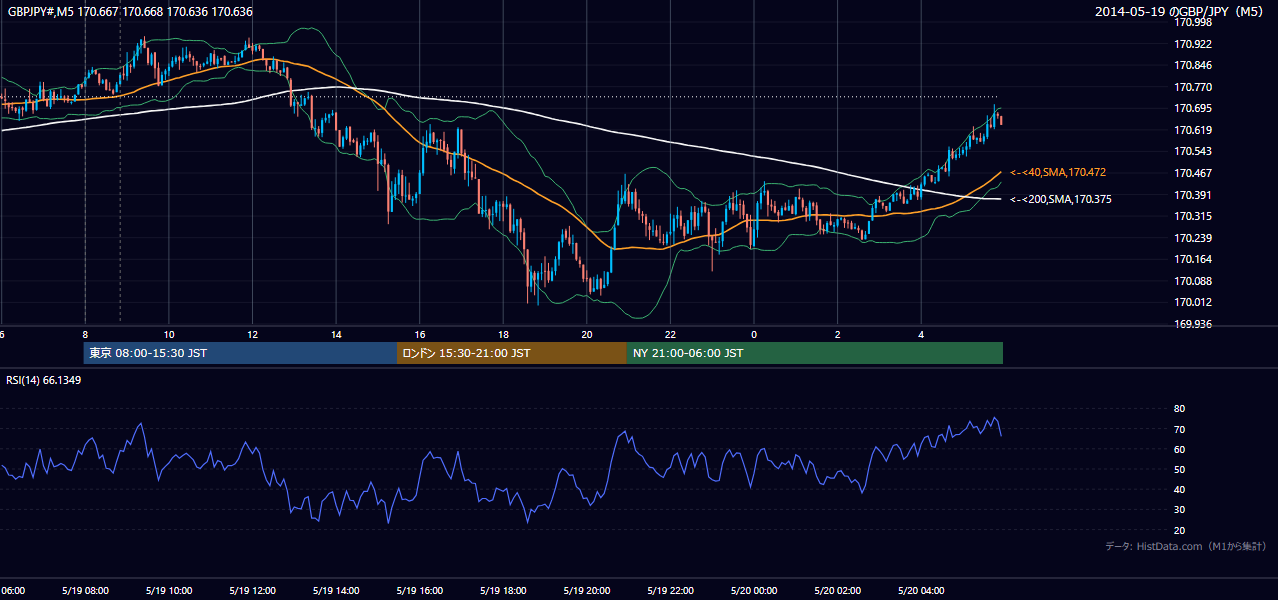Click RSI scale value 50
The height and width of the screenshot is (600, 1278).
click(1180, 470)
